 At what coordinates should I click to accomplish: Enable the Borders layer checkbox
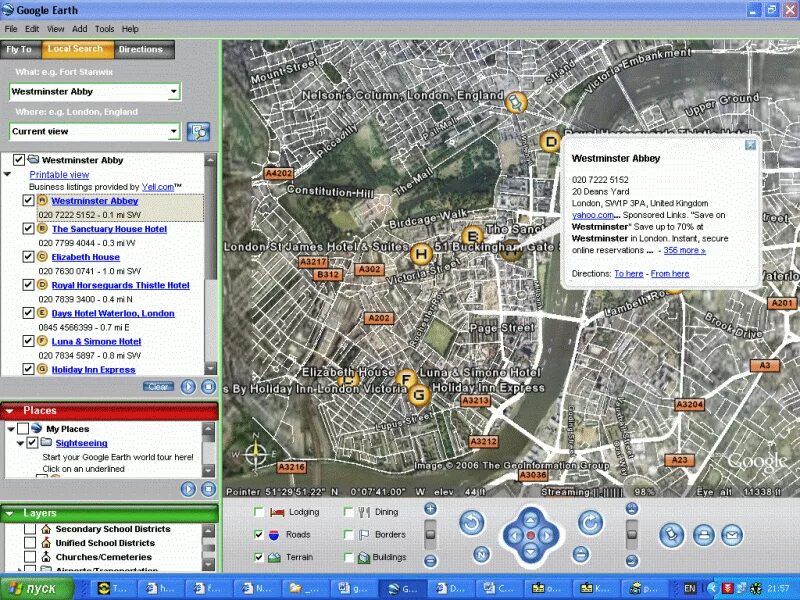348,534
